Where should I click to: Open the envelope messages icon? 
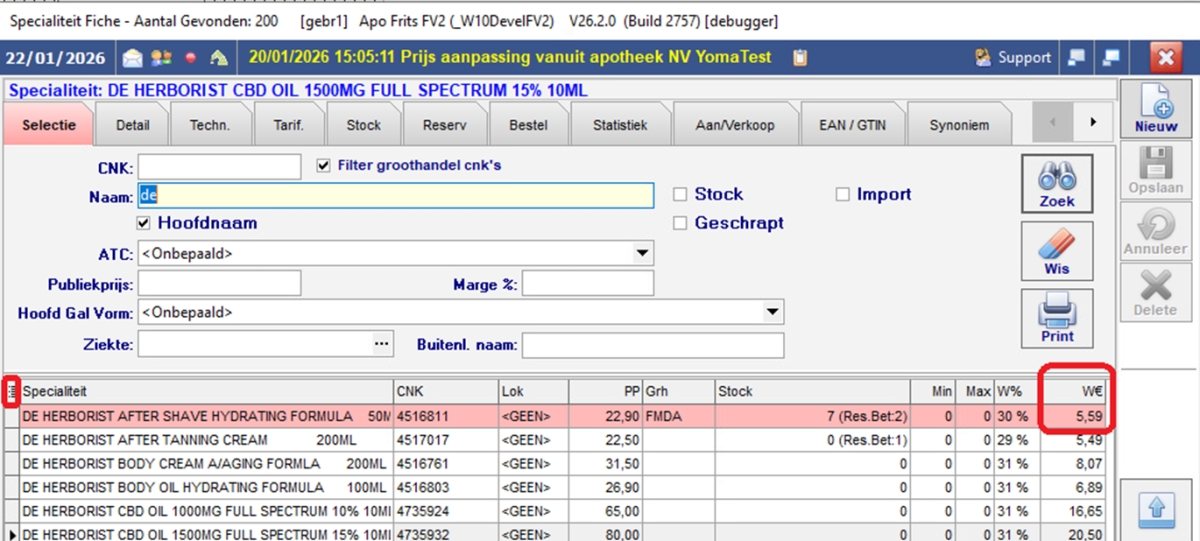(133, 58)
